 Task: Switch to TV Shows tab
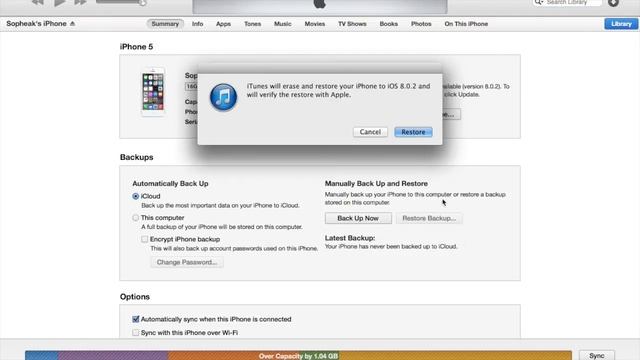pyautogui.click(x=352, y=24)
